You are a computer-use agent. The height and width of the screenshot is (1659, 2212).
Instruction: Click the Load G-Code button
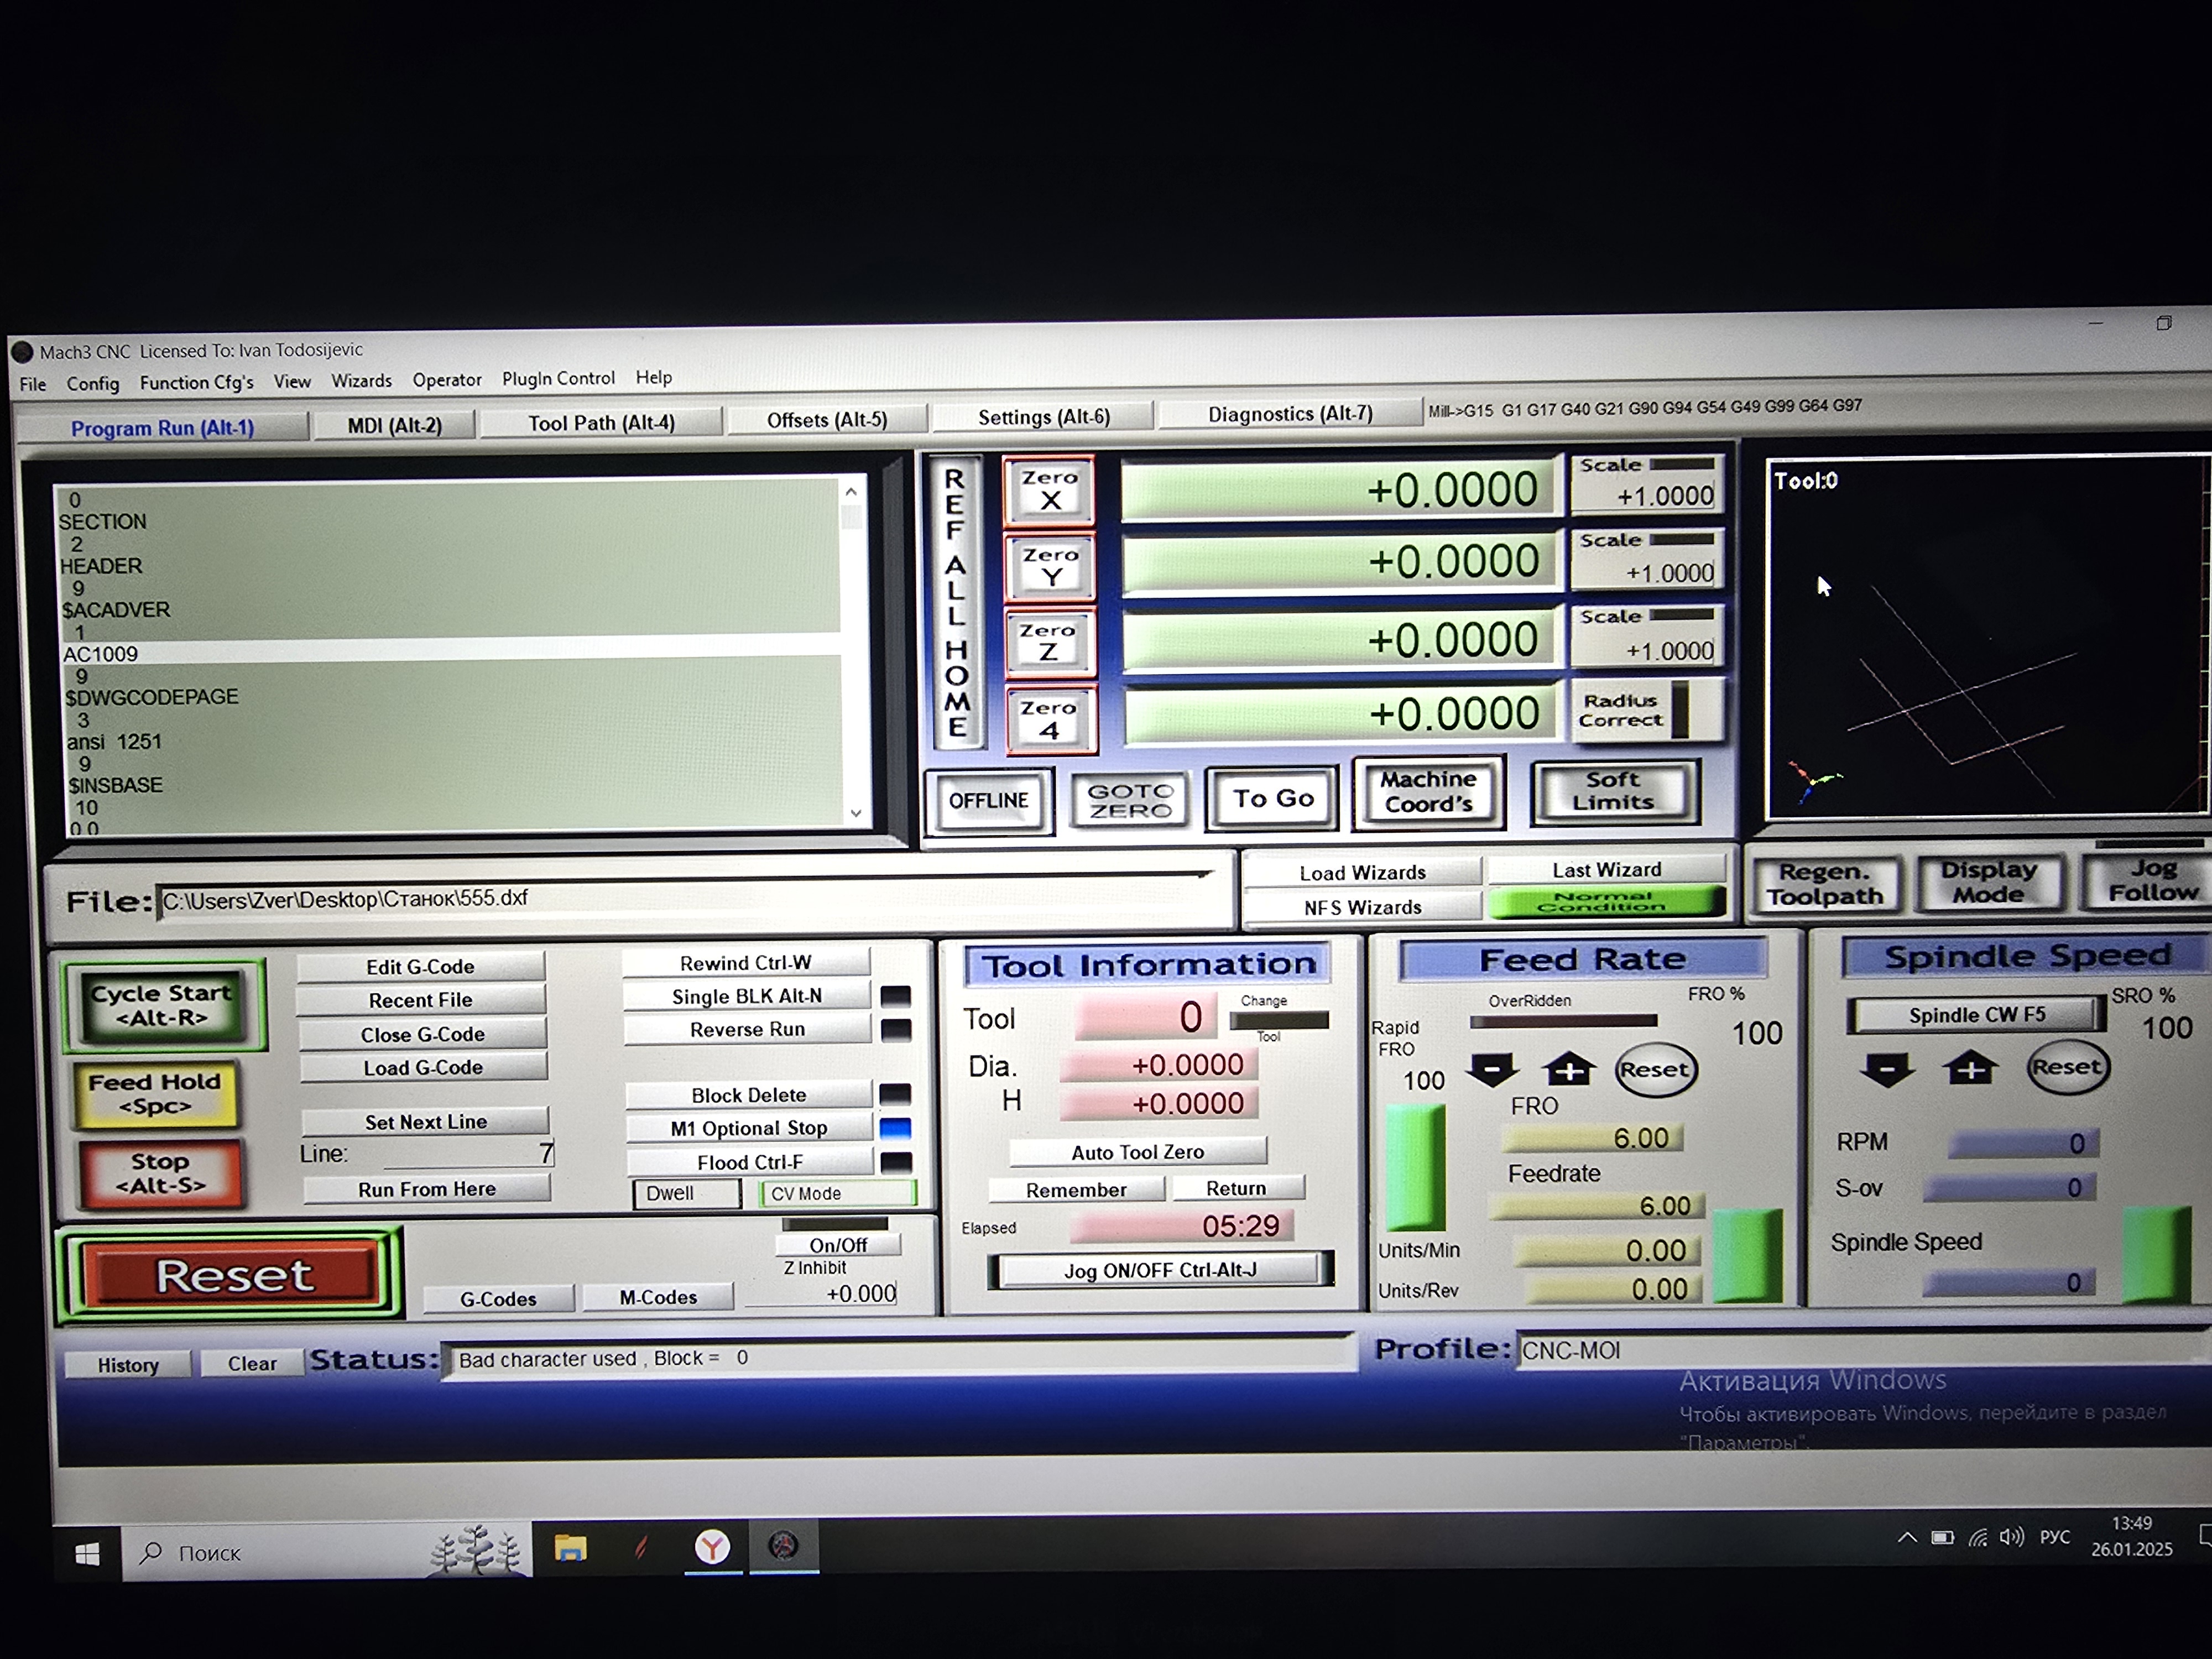click(x=422, y=1068)
